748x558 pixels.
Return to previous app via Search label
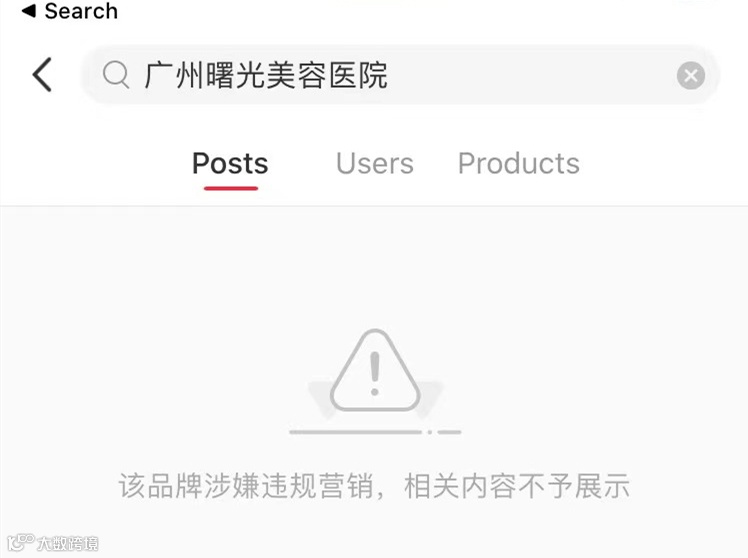[x=81, y=11]
